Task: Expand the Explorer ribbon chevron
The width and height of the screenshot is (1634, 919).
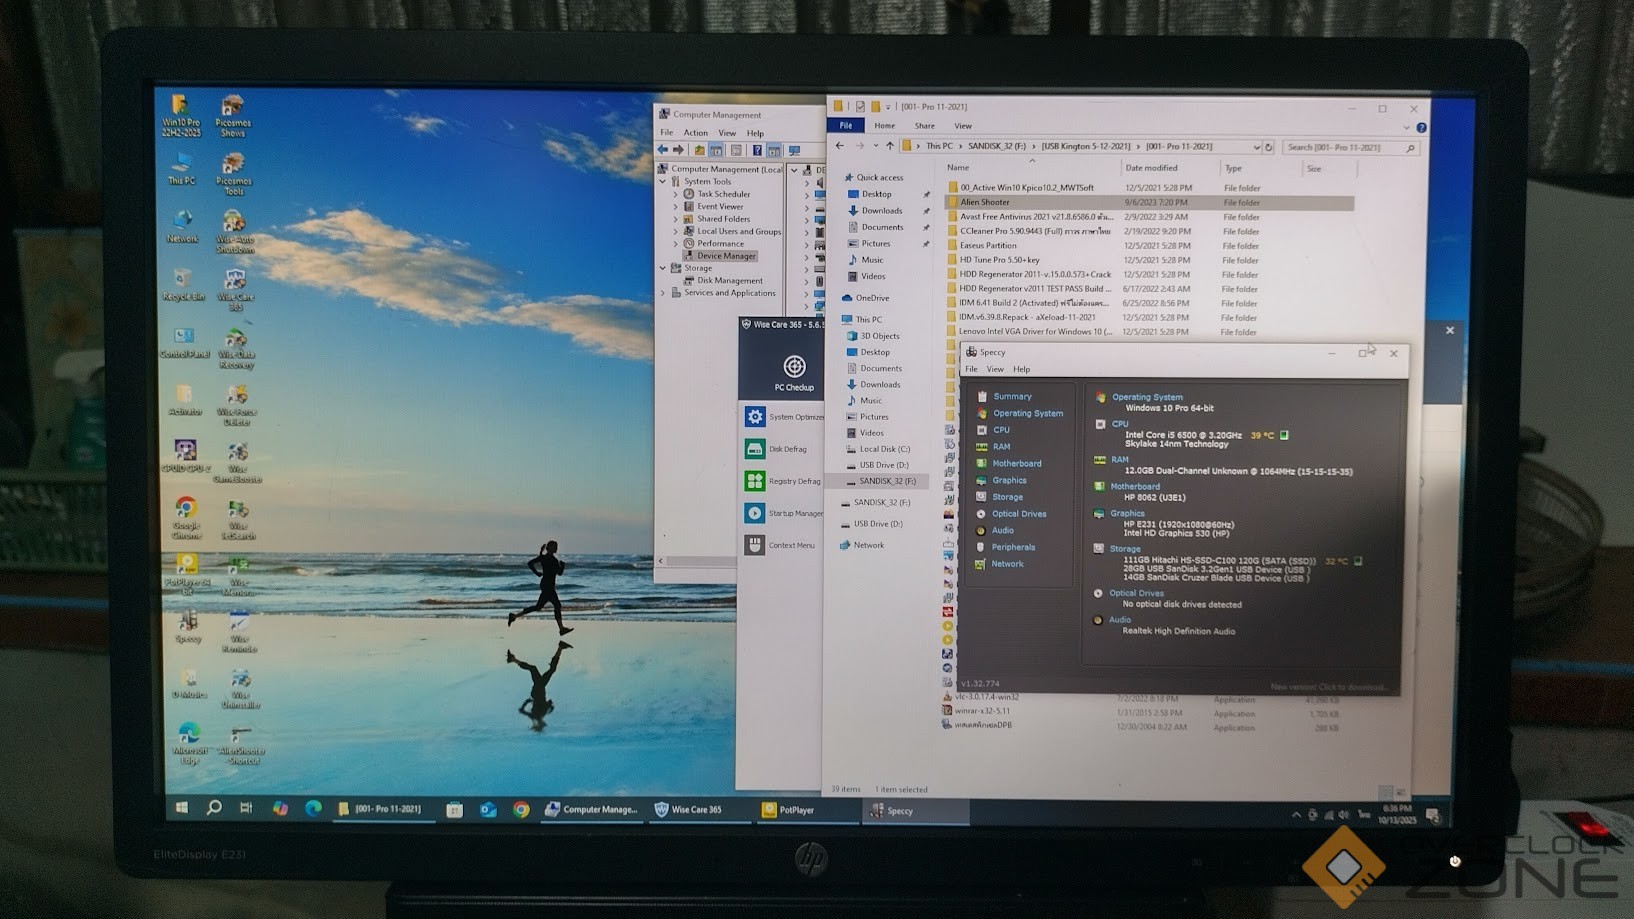Action: click(1406, 127)
